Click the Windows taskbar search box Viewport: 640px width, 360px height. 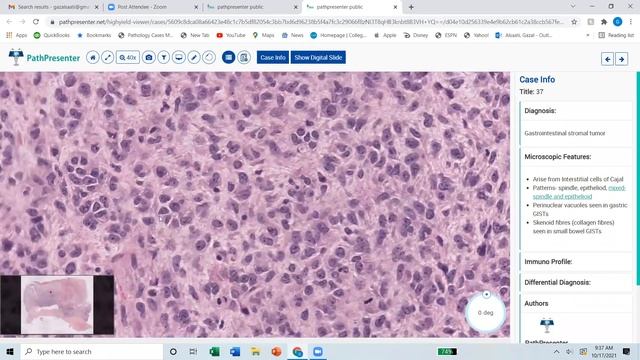coord(92,351)
